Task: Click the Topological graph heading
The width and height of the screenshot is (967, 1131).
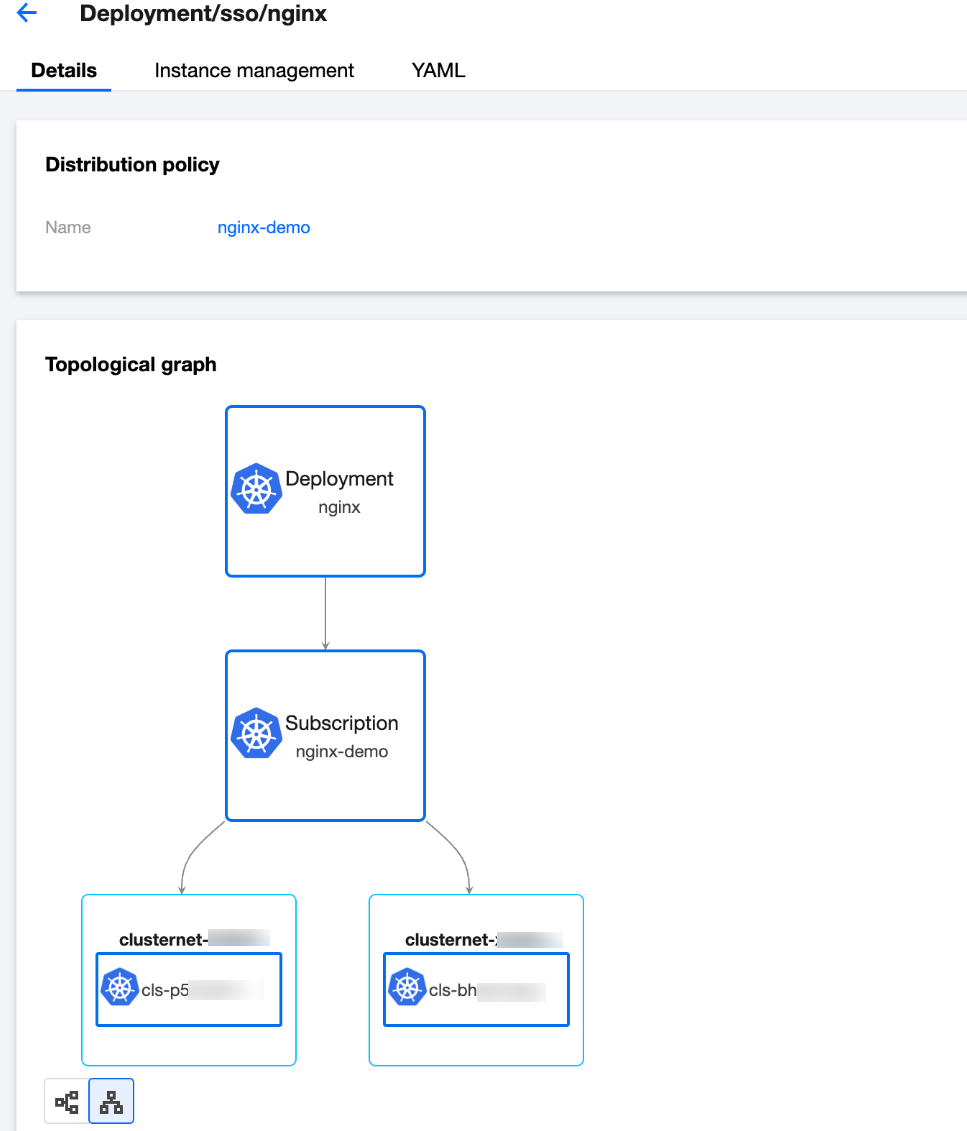Action: click(x=131, y=365)
